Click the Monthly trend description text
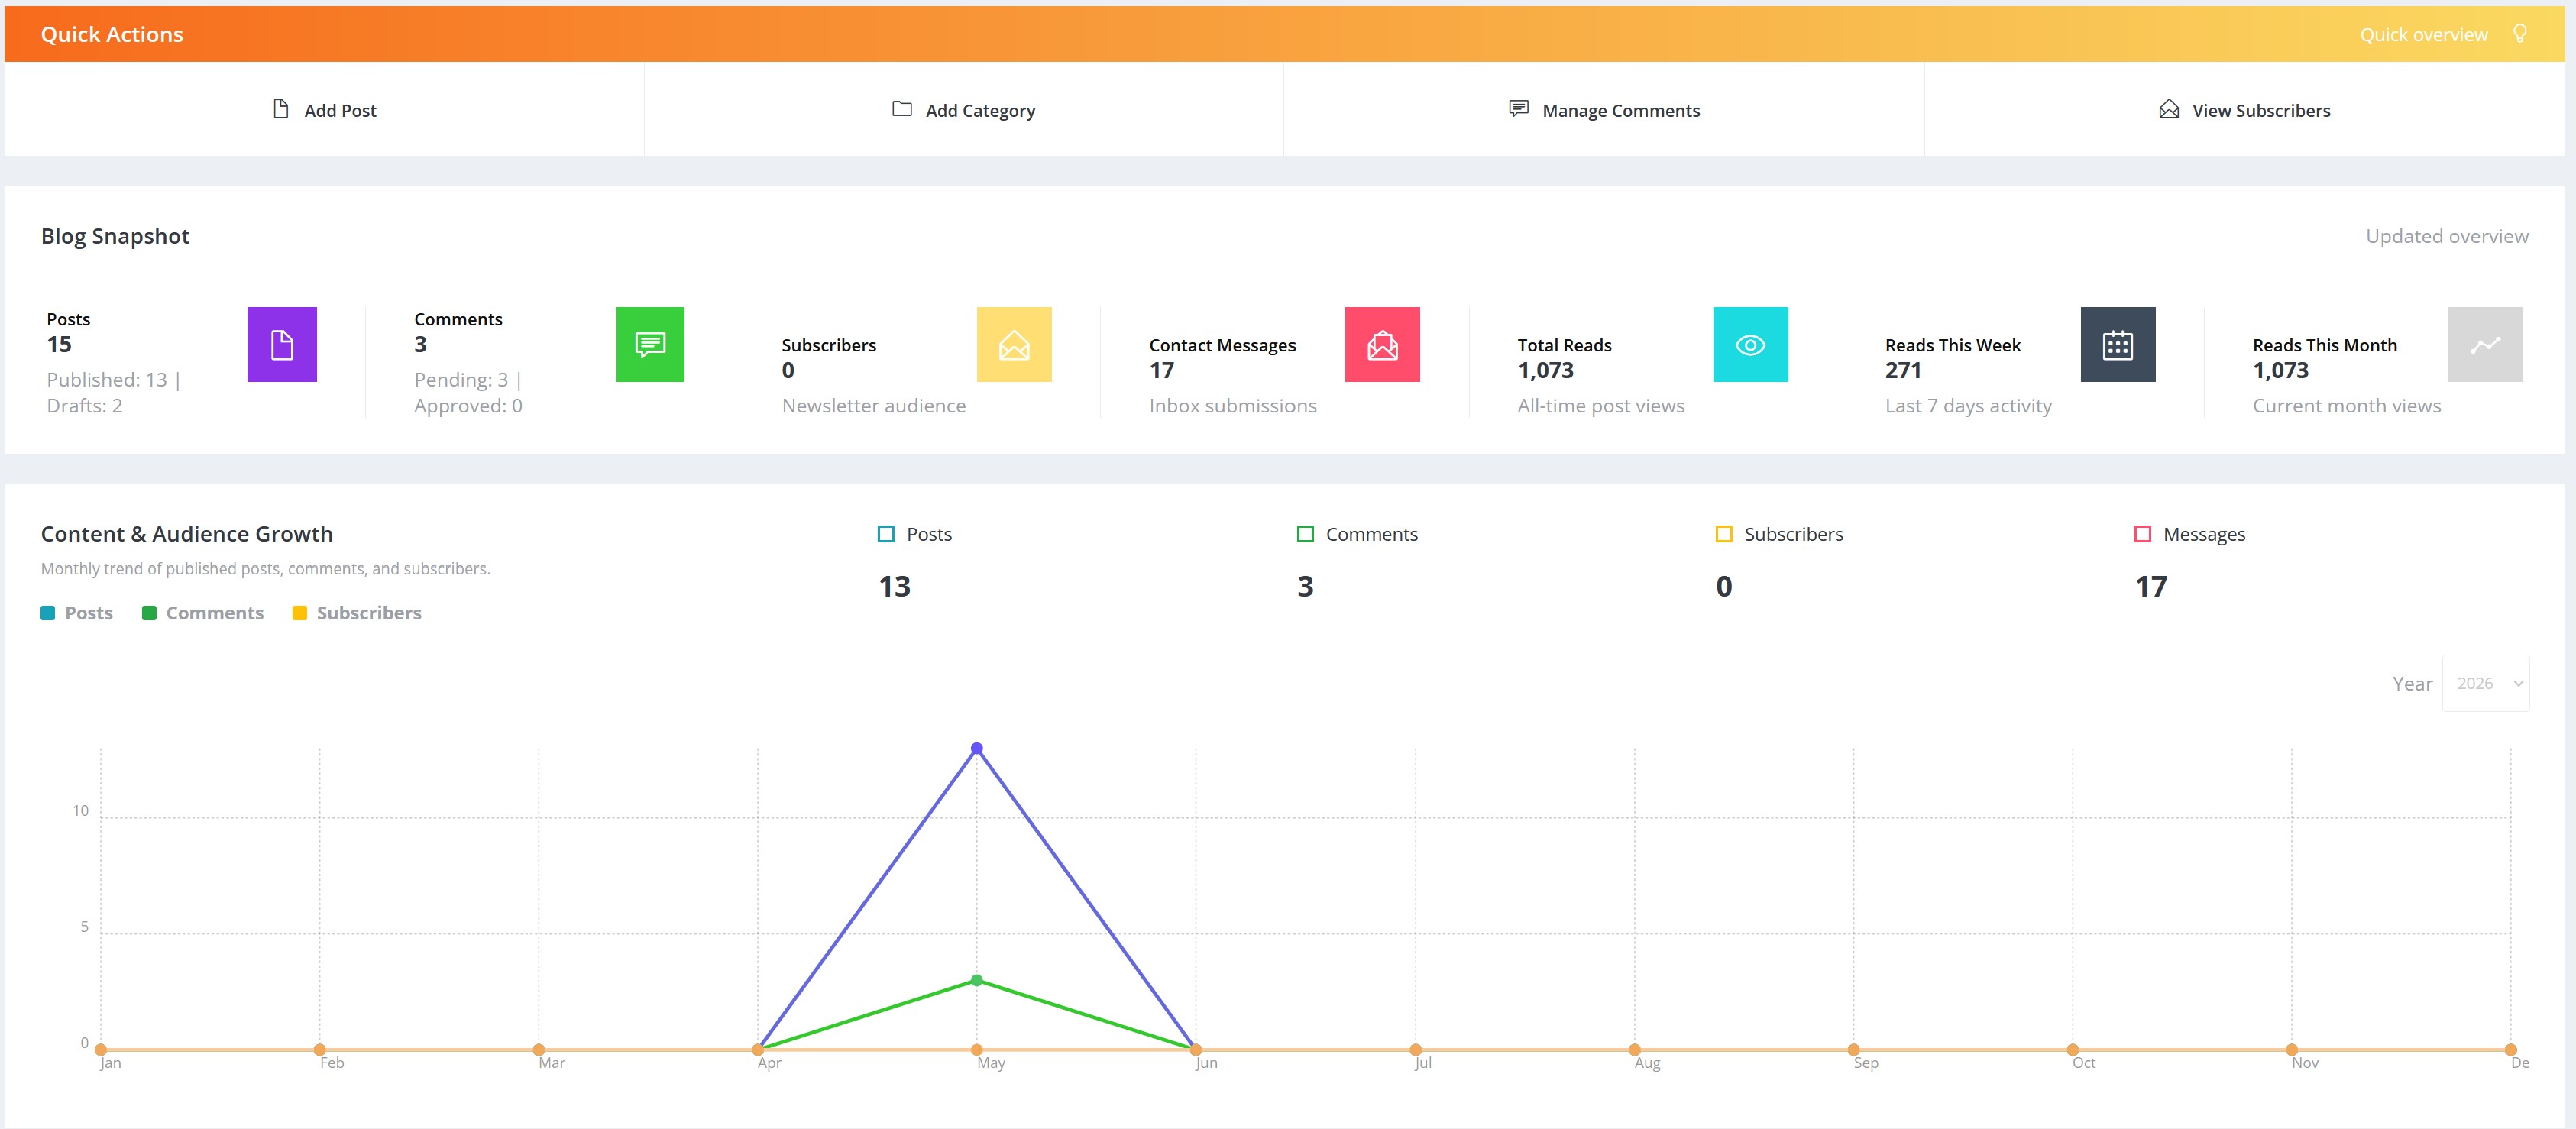 pyautogui.click(x=266, y=569)
